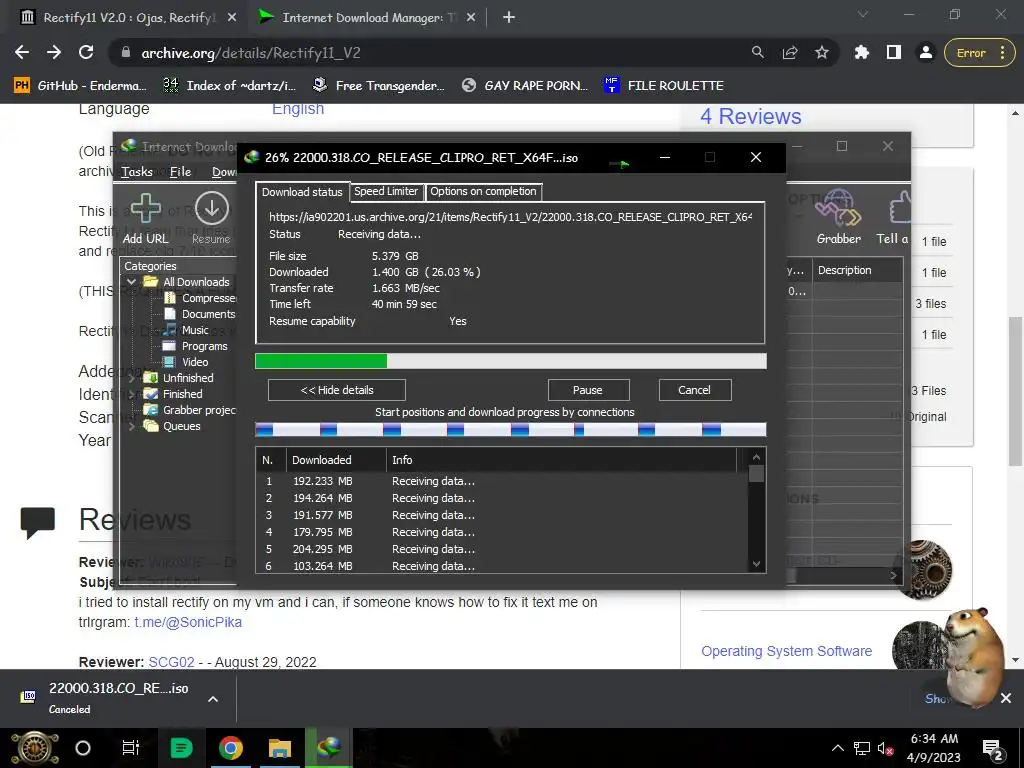The width and height of the screenshot is (1024, 768).
Task: Open Google Chrome from the taskbar
Action: [231, 748]
